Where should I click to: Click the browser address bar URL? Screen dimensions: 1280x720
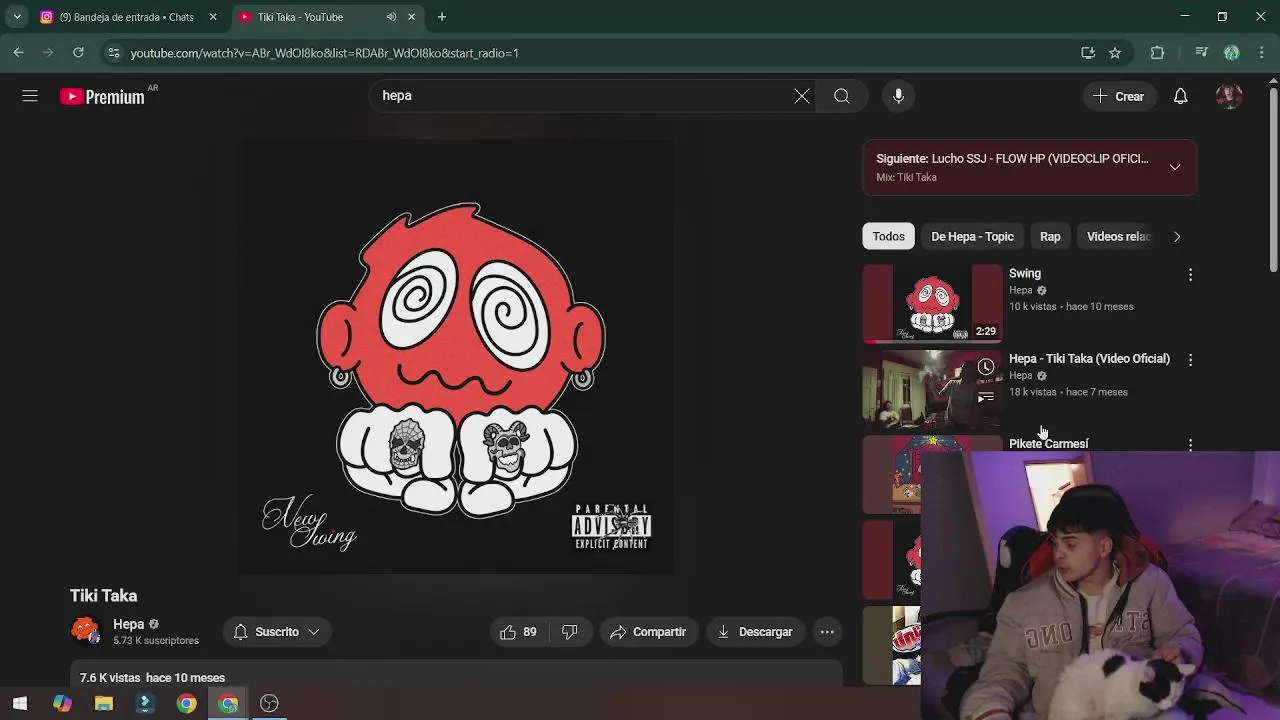pyautogui.click(x=324, y=53)
